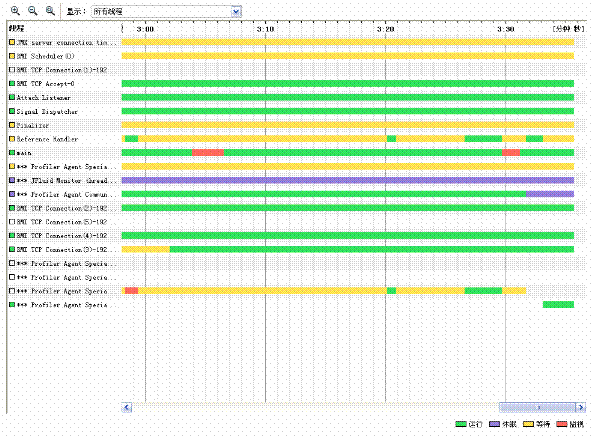Viewport: 592px width, 437px height.
Task: Click the yellow icon beside Finalizer thread
Action: point(12,125)
